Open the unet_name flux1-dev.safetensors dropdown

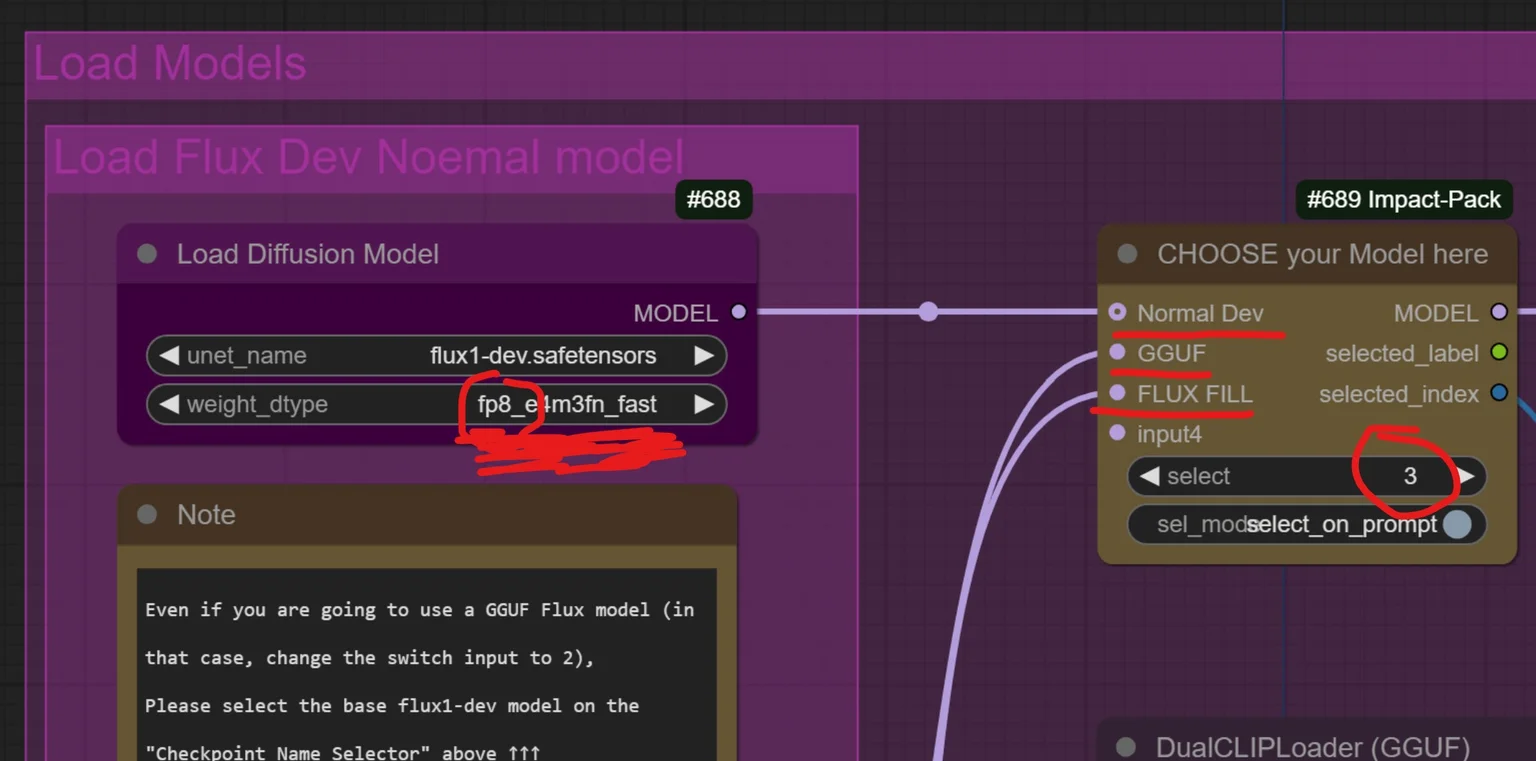tap(436, 355)
